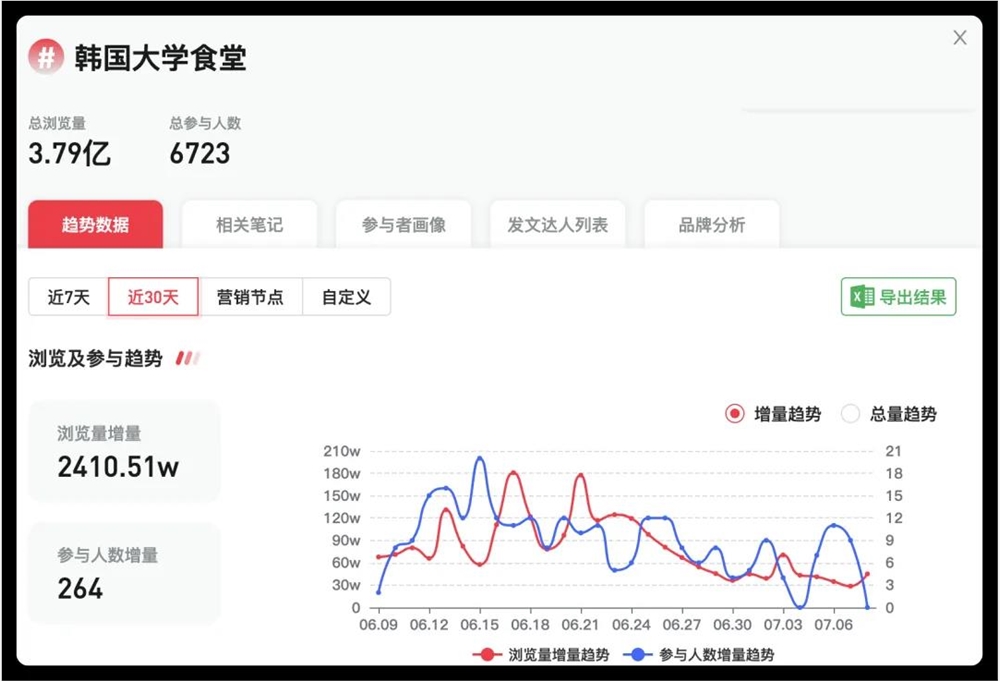
Task: Select the 自定义 time range option
Action: coord(346,296)
